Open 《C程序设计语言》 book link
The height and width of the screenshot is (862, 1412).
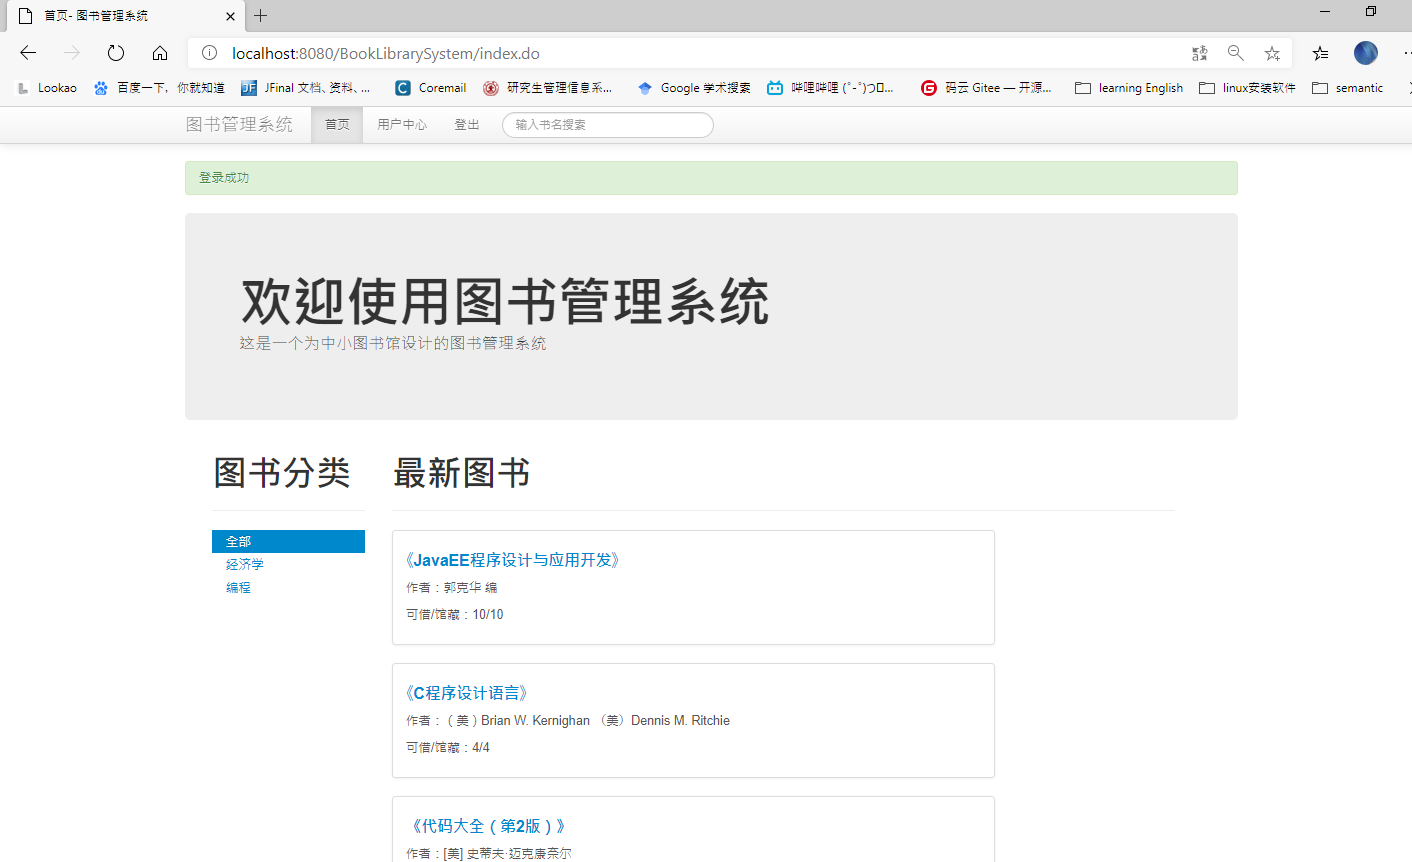(466, 693)
